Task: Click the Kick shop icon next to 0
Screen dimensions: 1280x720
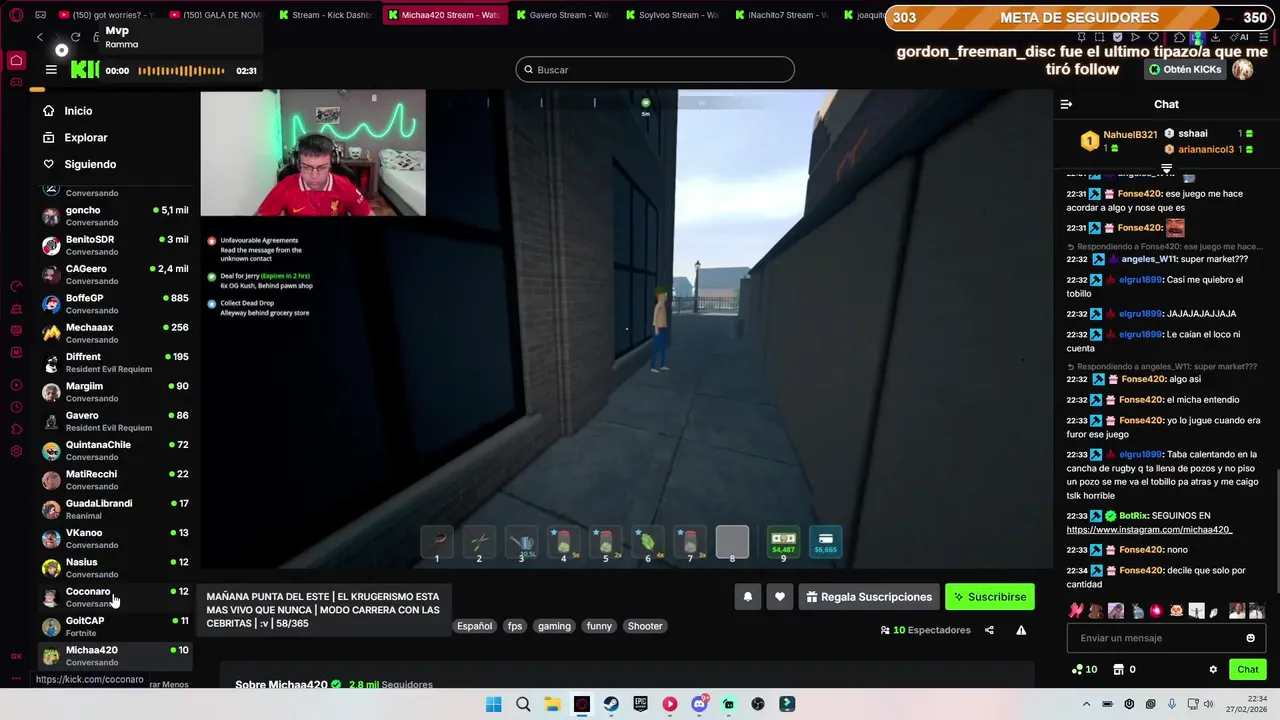Action: tap(1119, 670)
